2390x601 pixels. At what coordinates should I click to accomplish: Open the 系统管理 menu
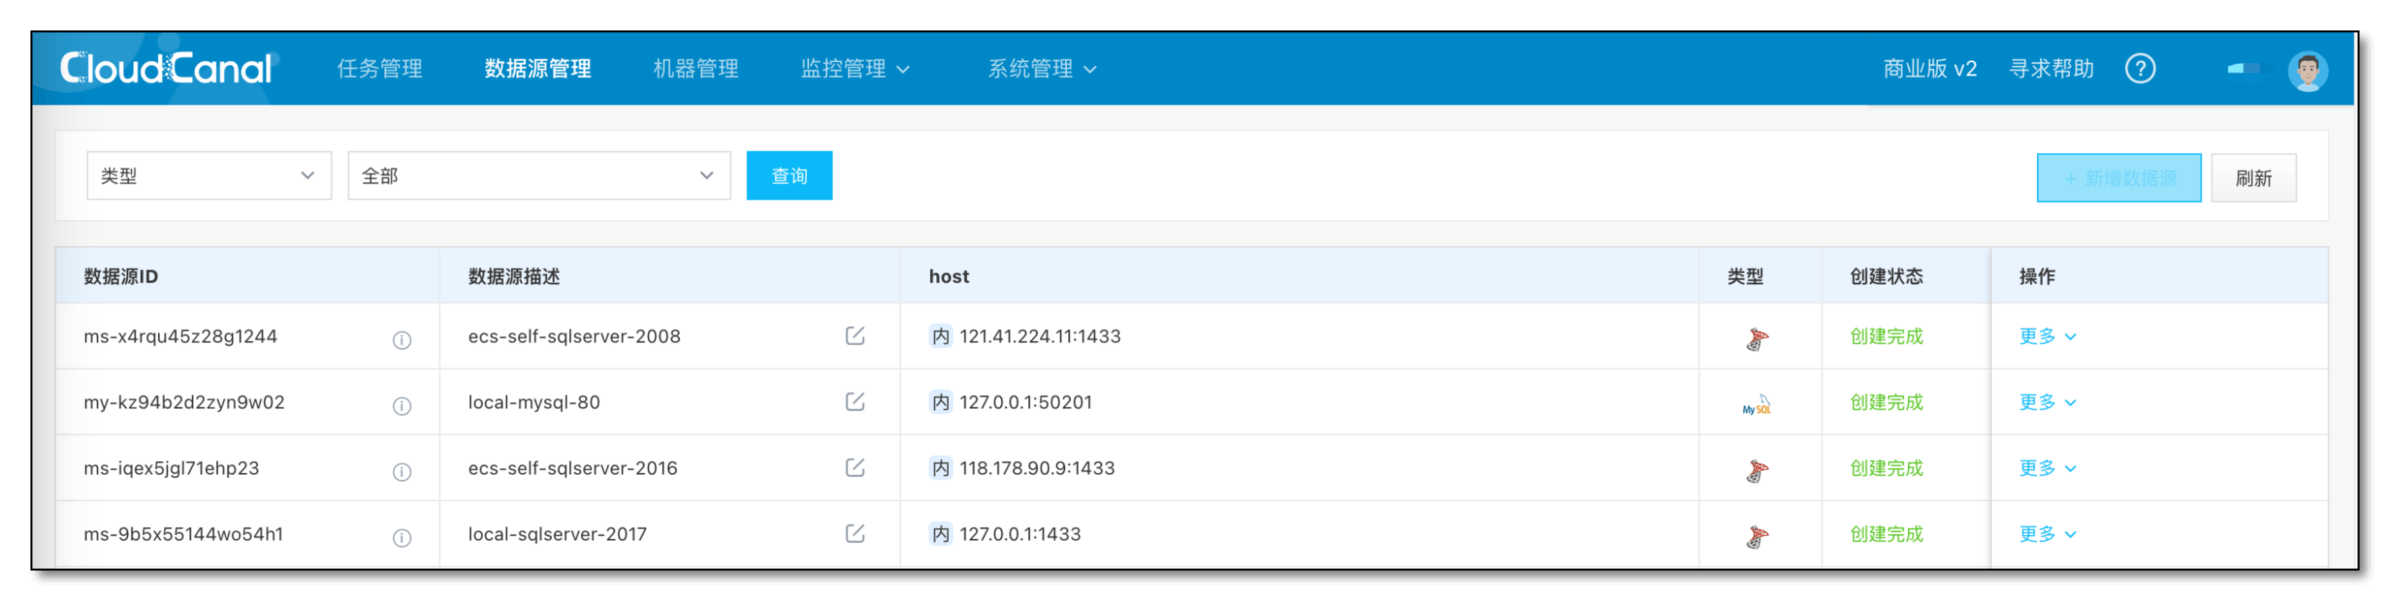[x=1042, y=69]
